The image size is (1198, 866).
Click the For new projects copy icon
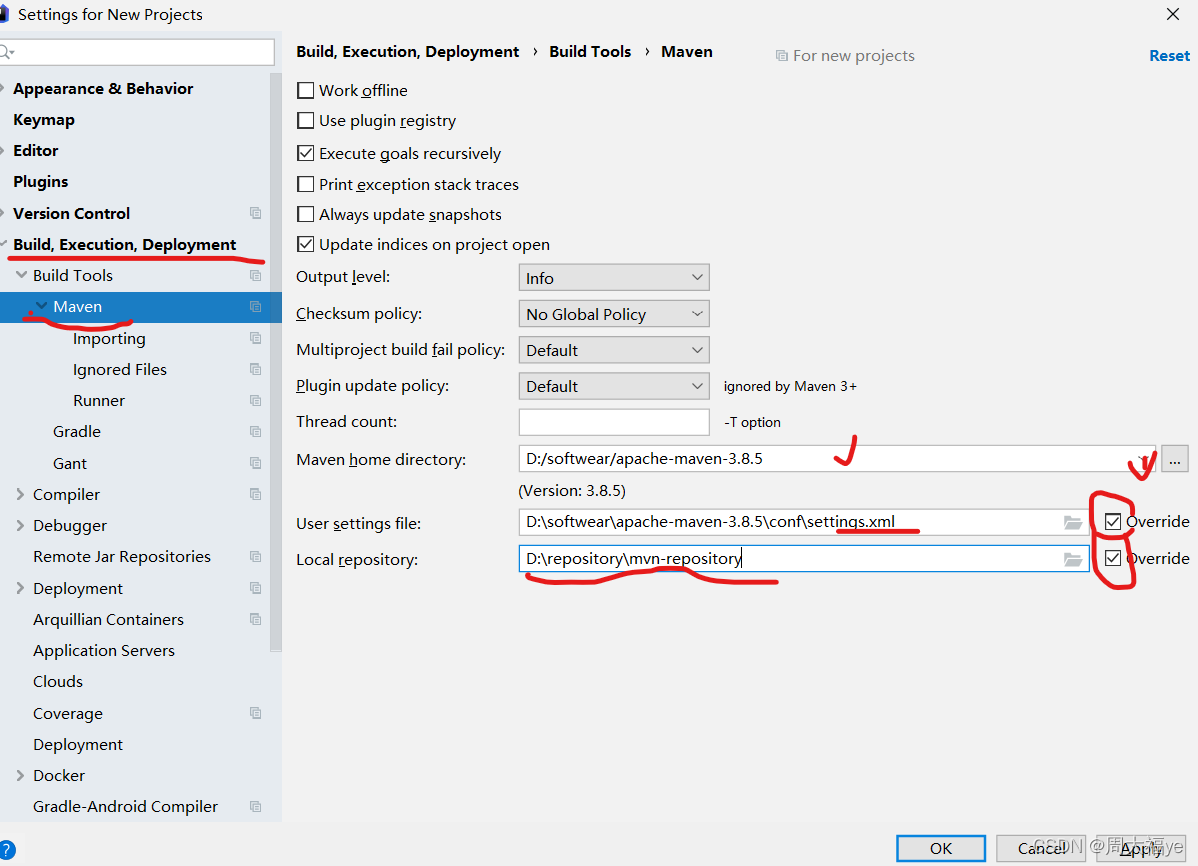tap(782, 56)
